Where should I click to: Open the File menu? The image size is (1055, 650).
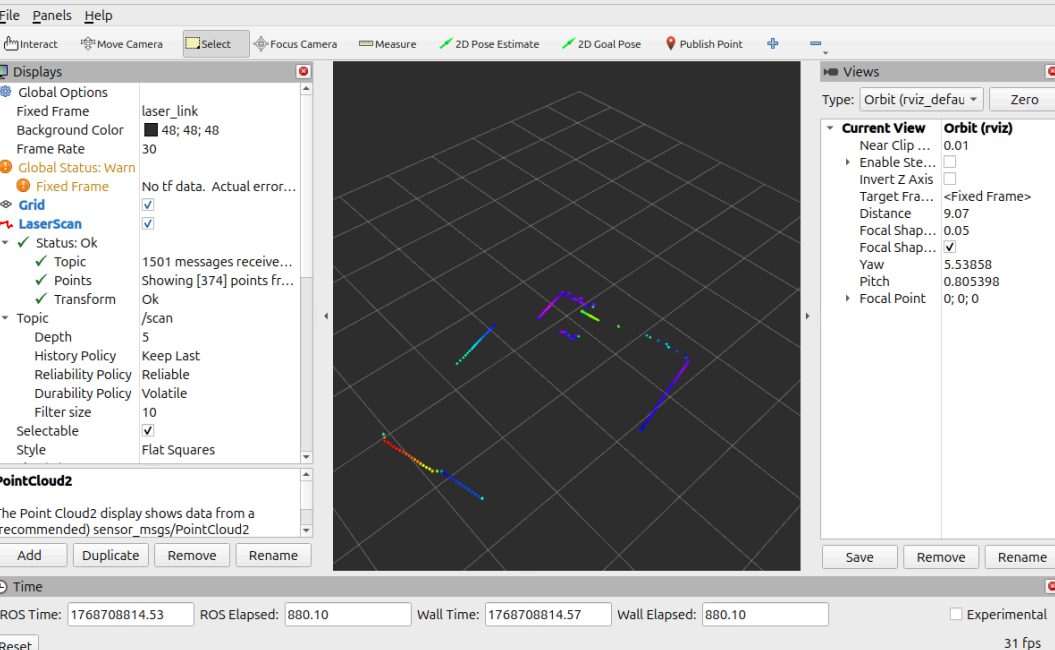[9, 15]
